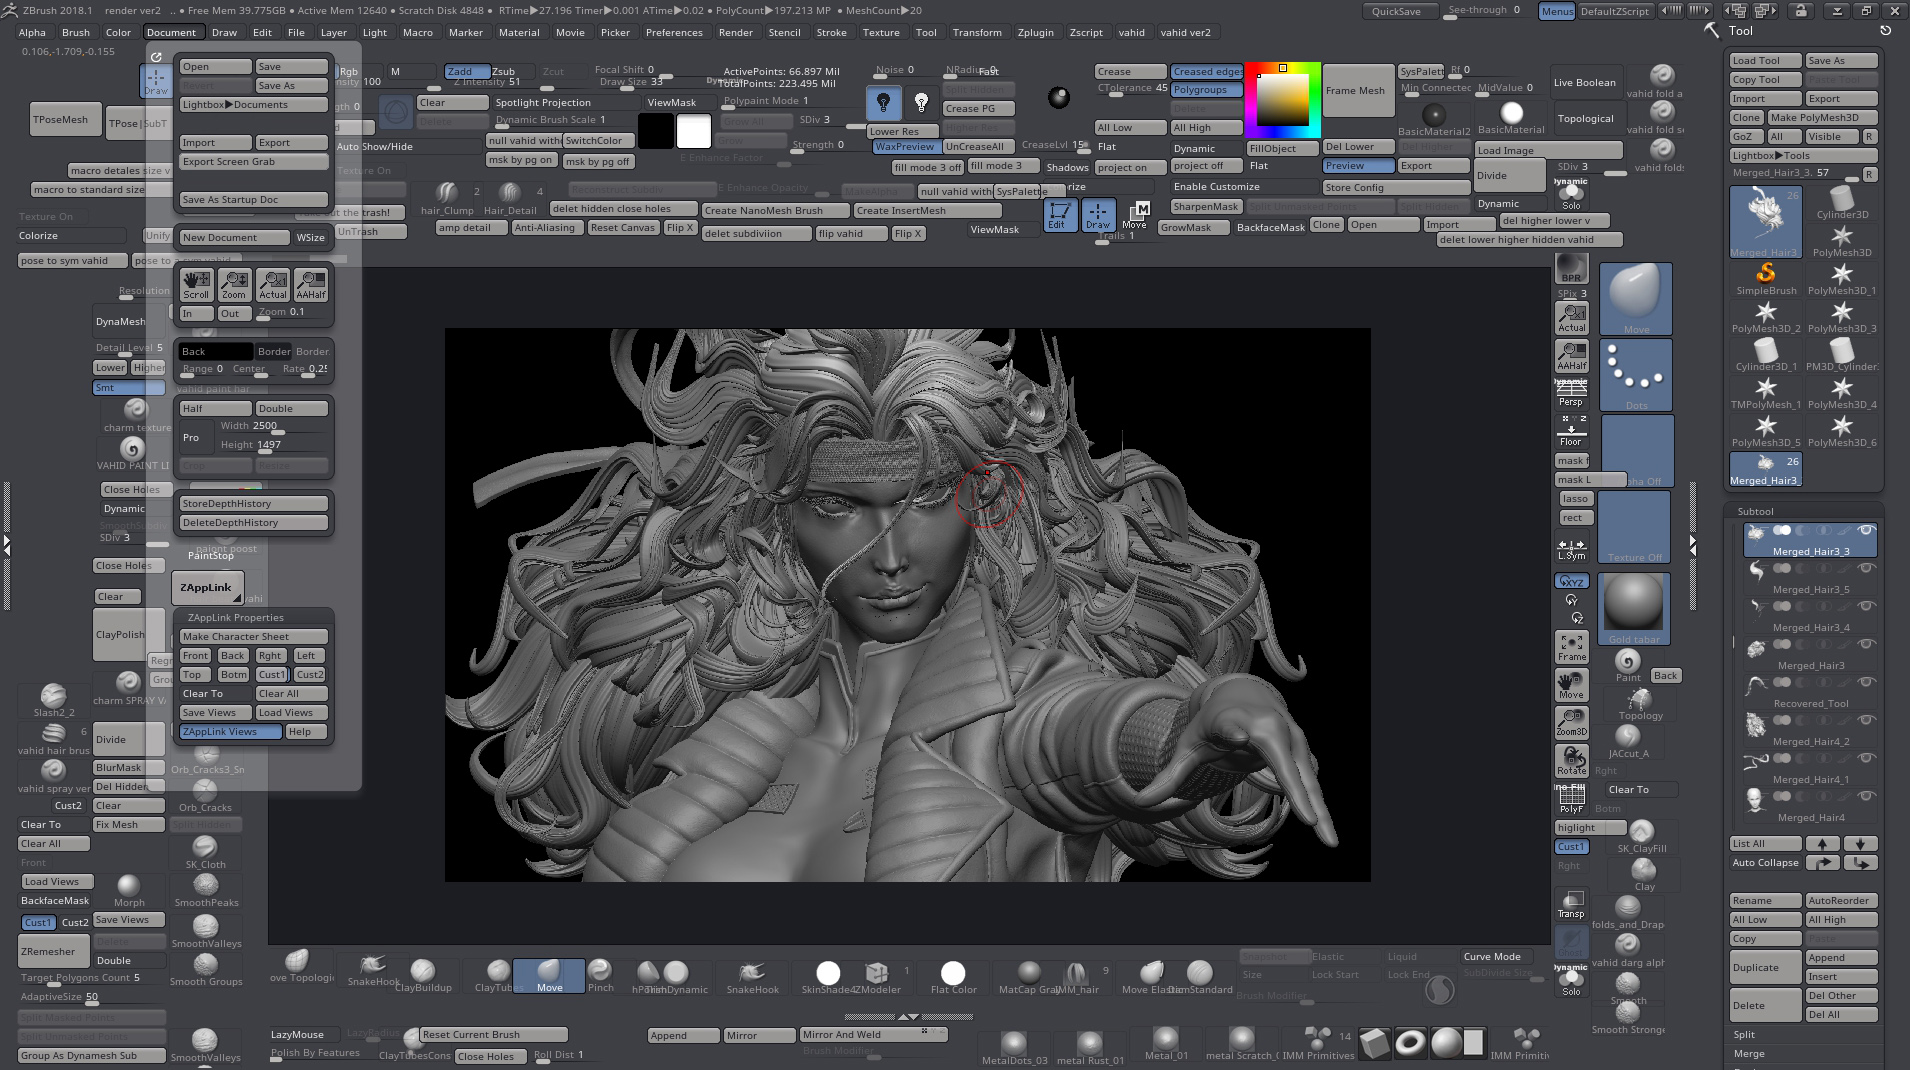The image size is (1910, 1070).
Task: Open the Curve Mode section
Action: pyautogui.click(x=1496, y=956)
